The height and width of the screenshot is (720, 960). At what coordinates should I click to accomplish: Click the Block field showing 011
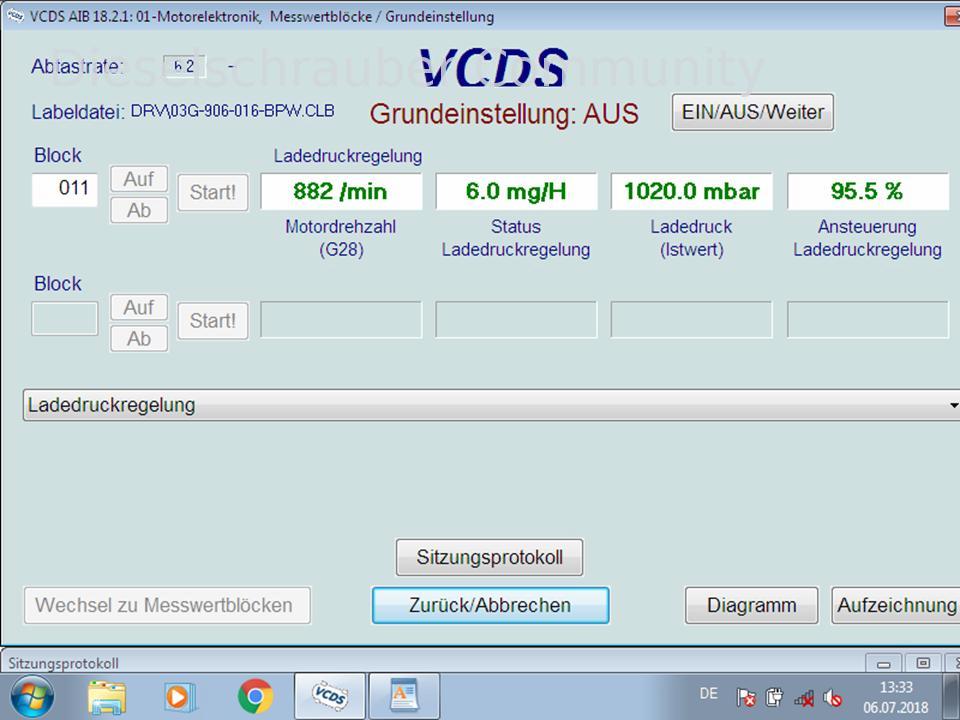(65, 190)
